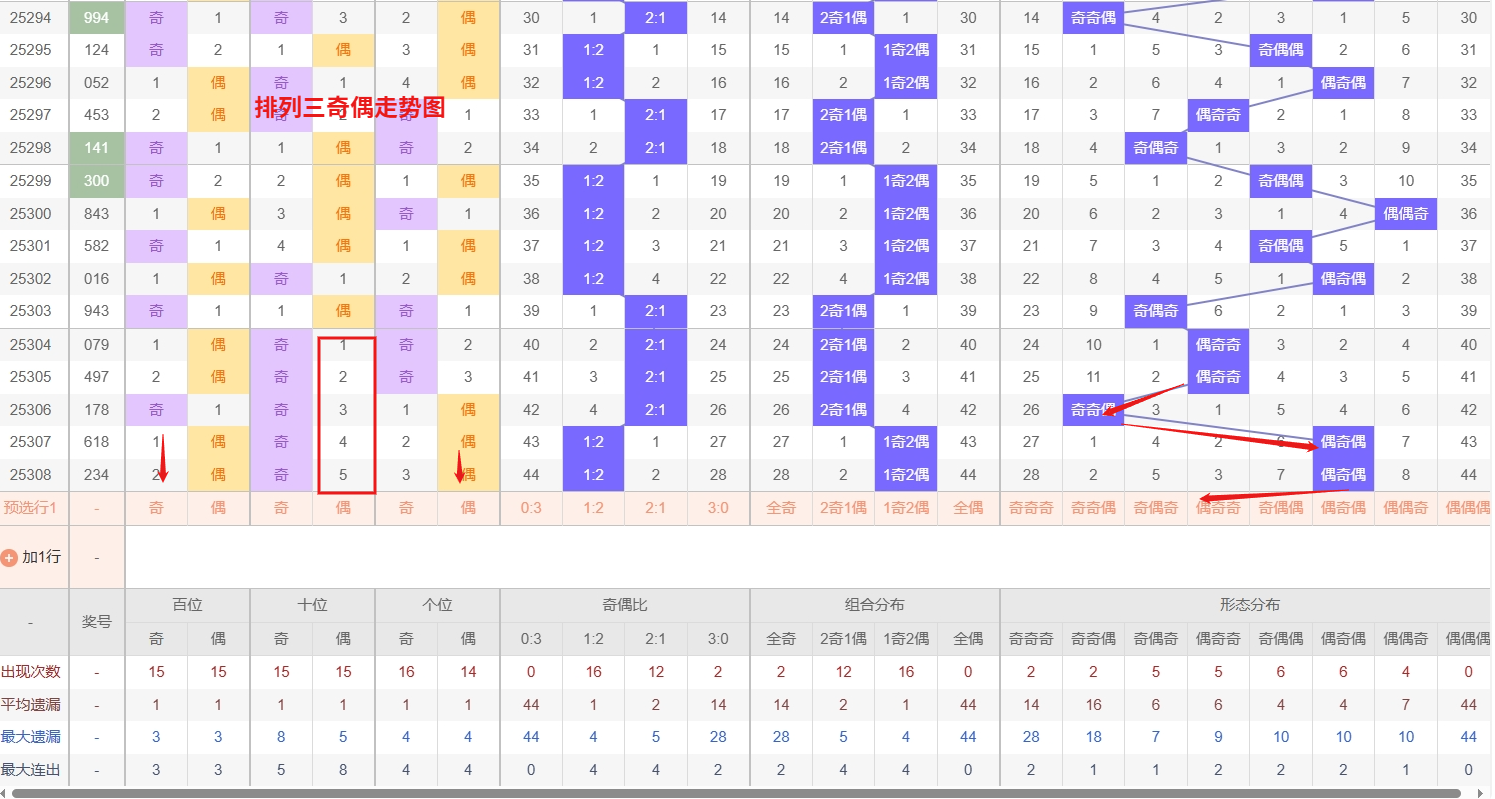The width and height of the screenshot is (1495, 799).
Task: Click the 偶偶奇 marker in issue 25300 row
Action: coord(1405,213)
